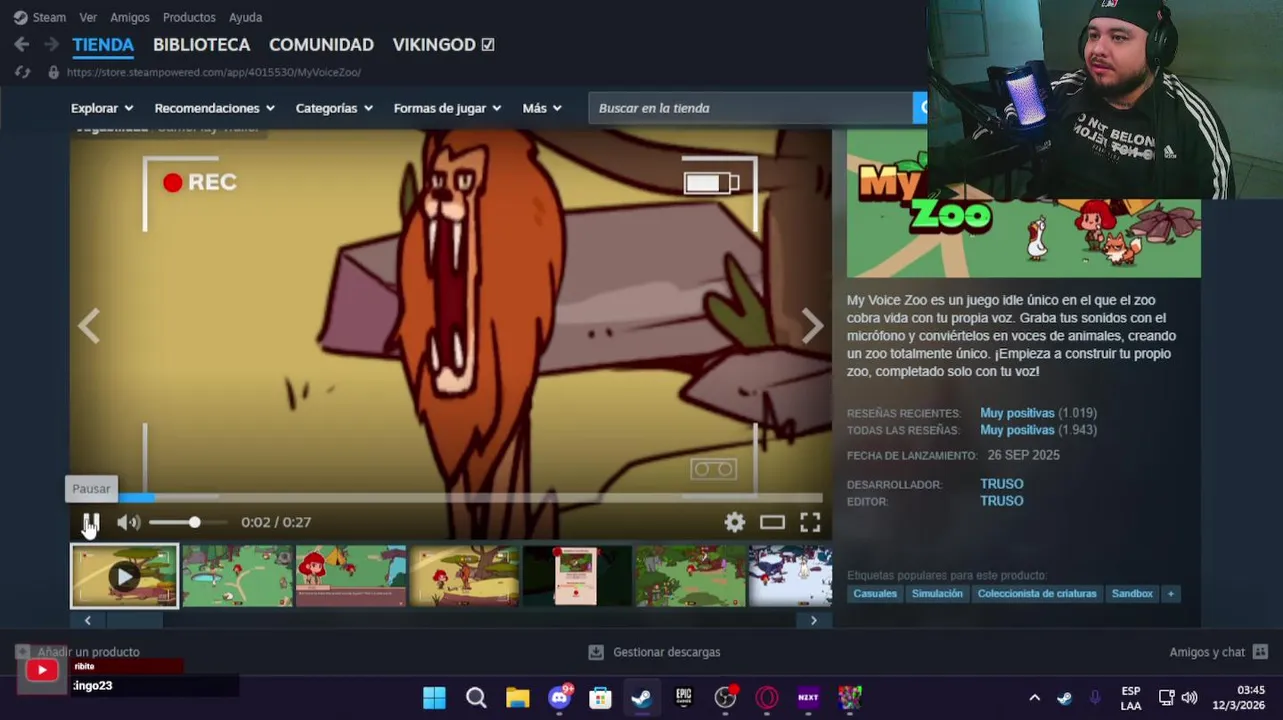Switch to the TIENDA tab
The width and height of the screenshot is (1283, 720).
(103, 45)
